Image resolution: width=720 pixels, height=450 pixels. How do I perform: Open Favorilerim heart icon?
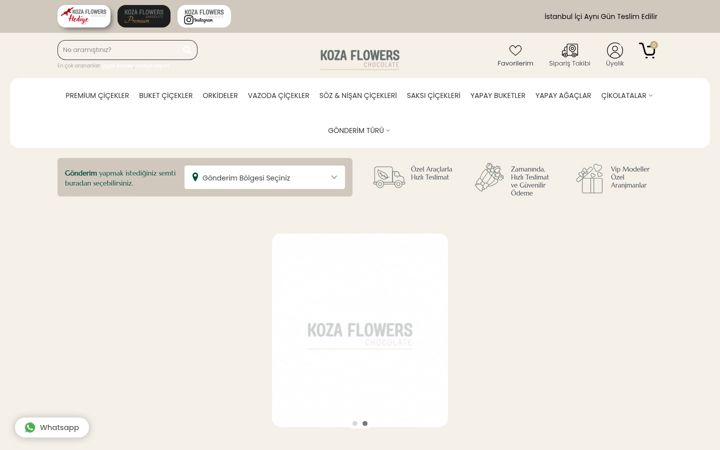tap(515, 50)
